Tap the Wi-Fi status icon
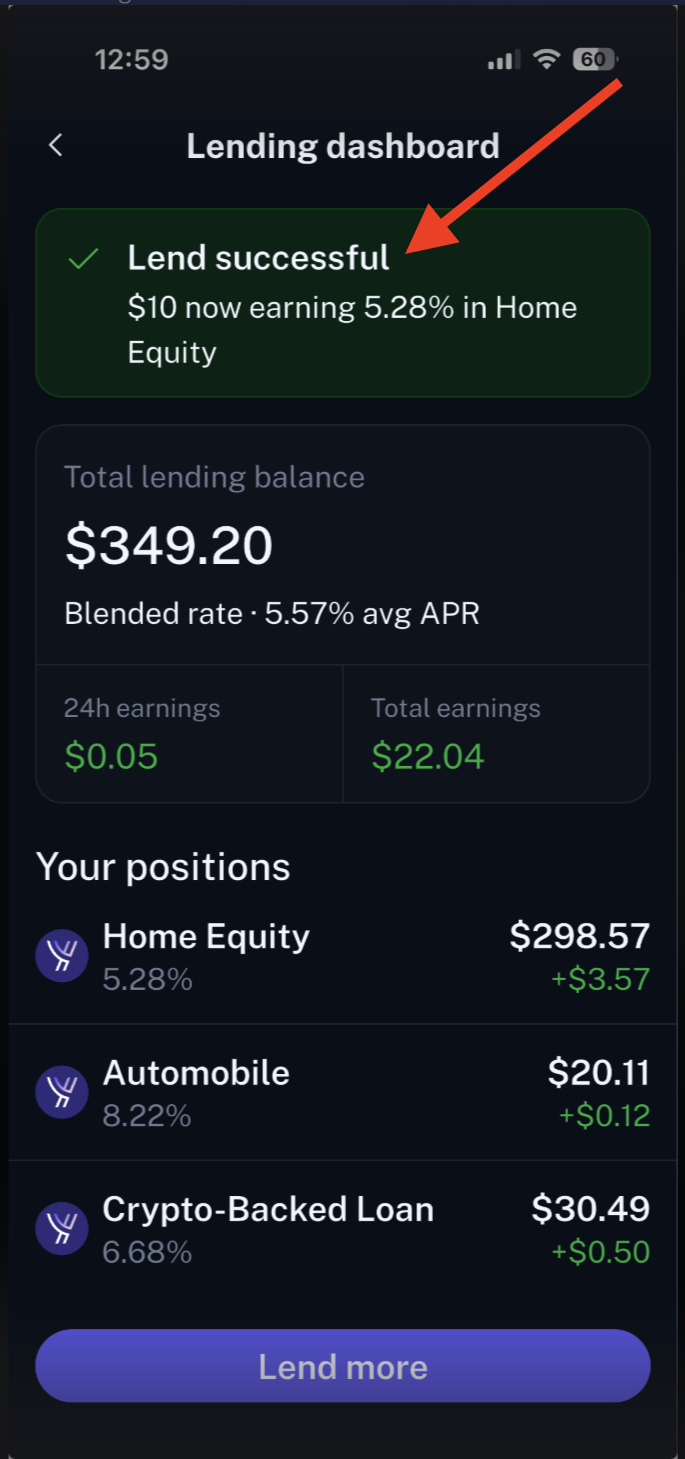Image resolution: width=685 pixels, height=1459 pixels. tap(546, 60)
